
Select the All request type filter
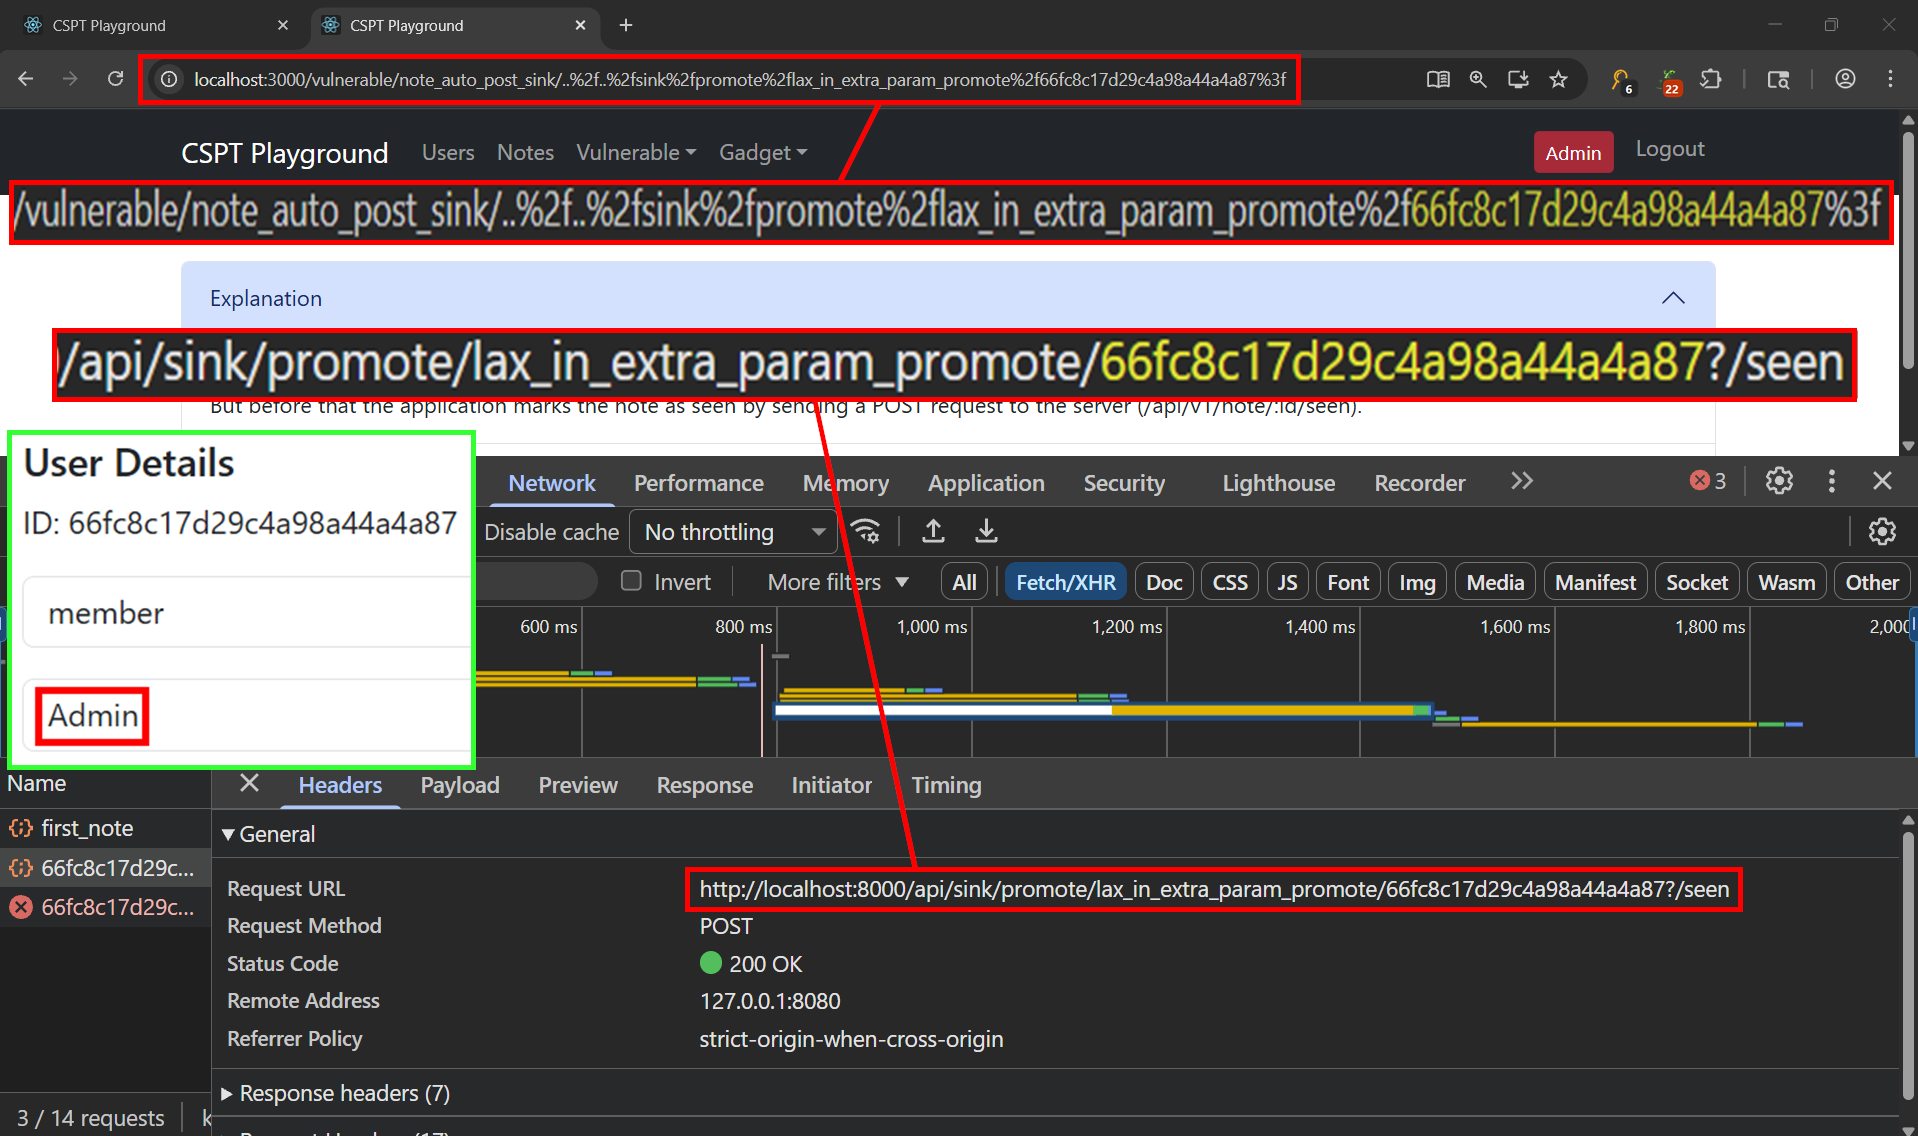(964, 582)
